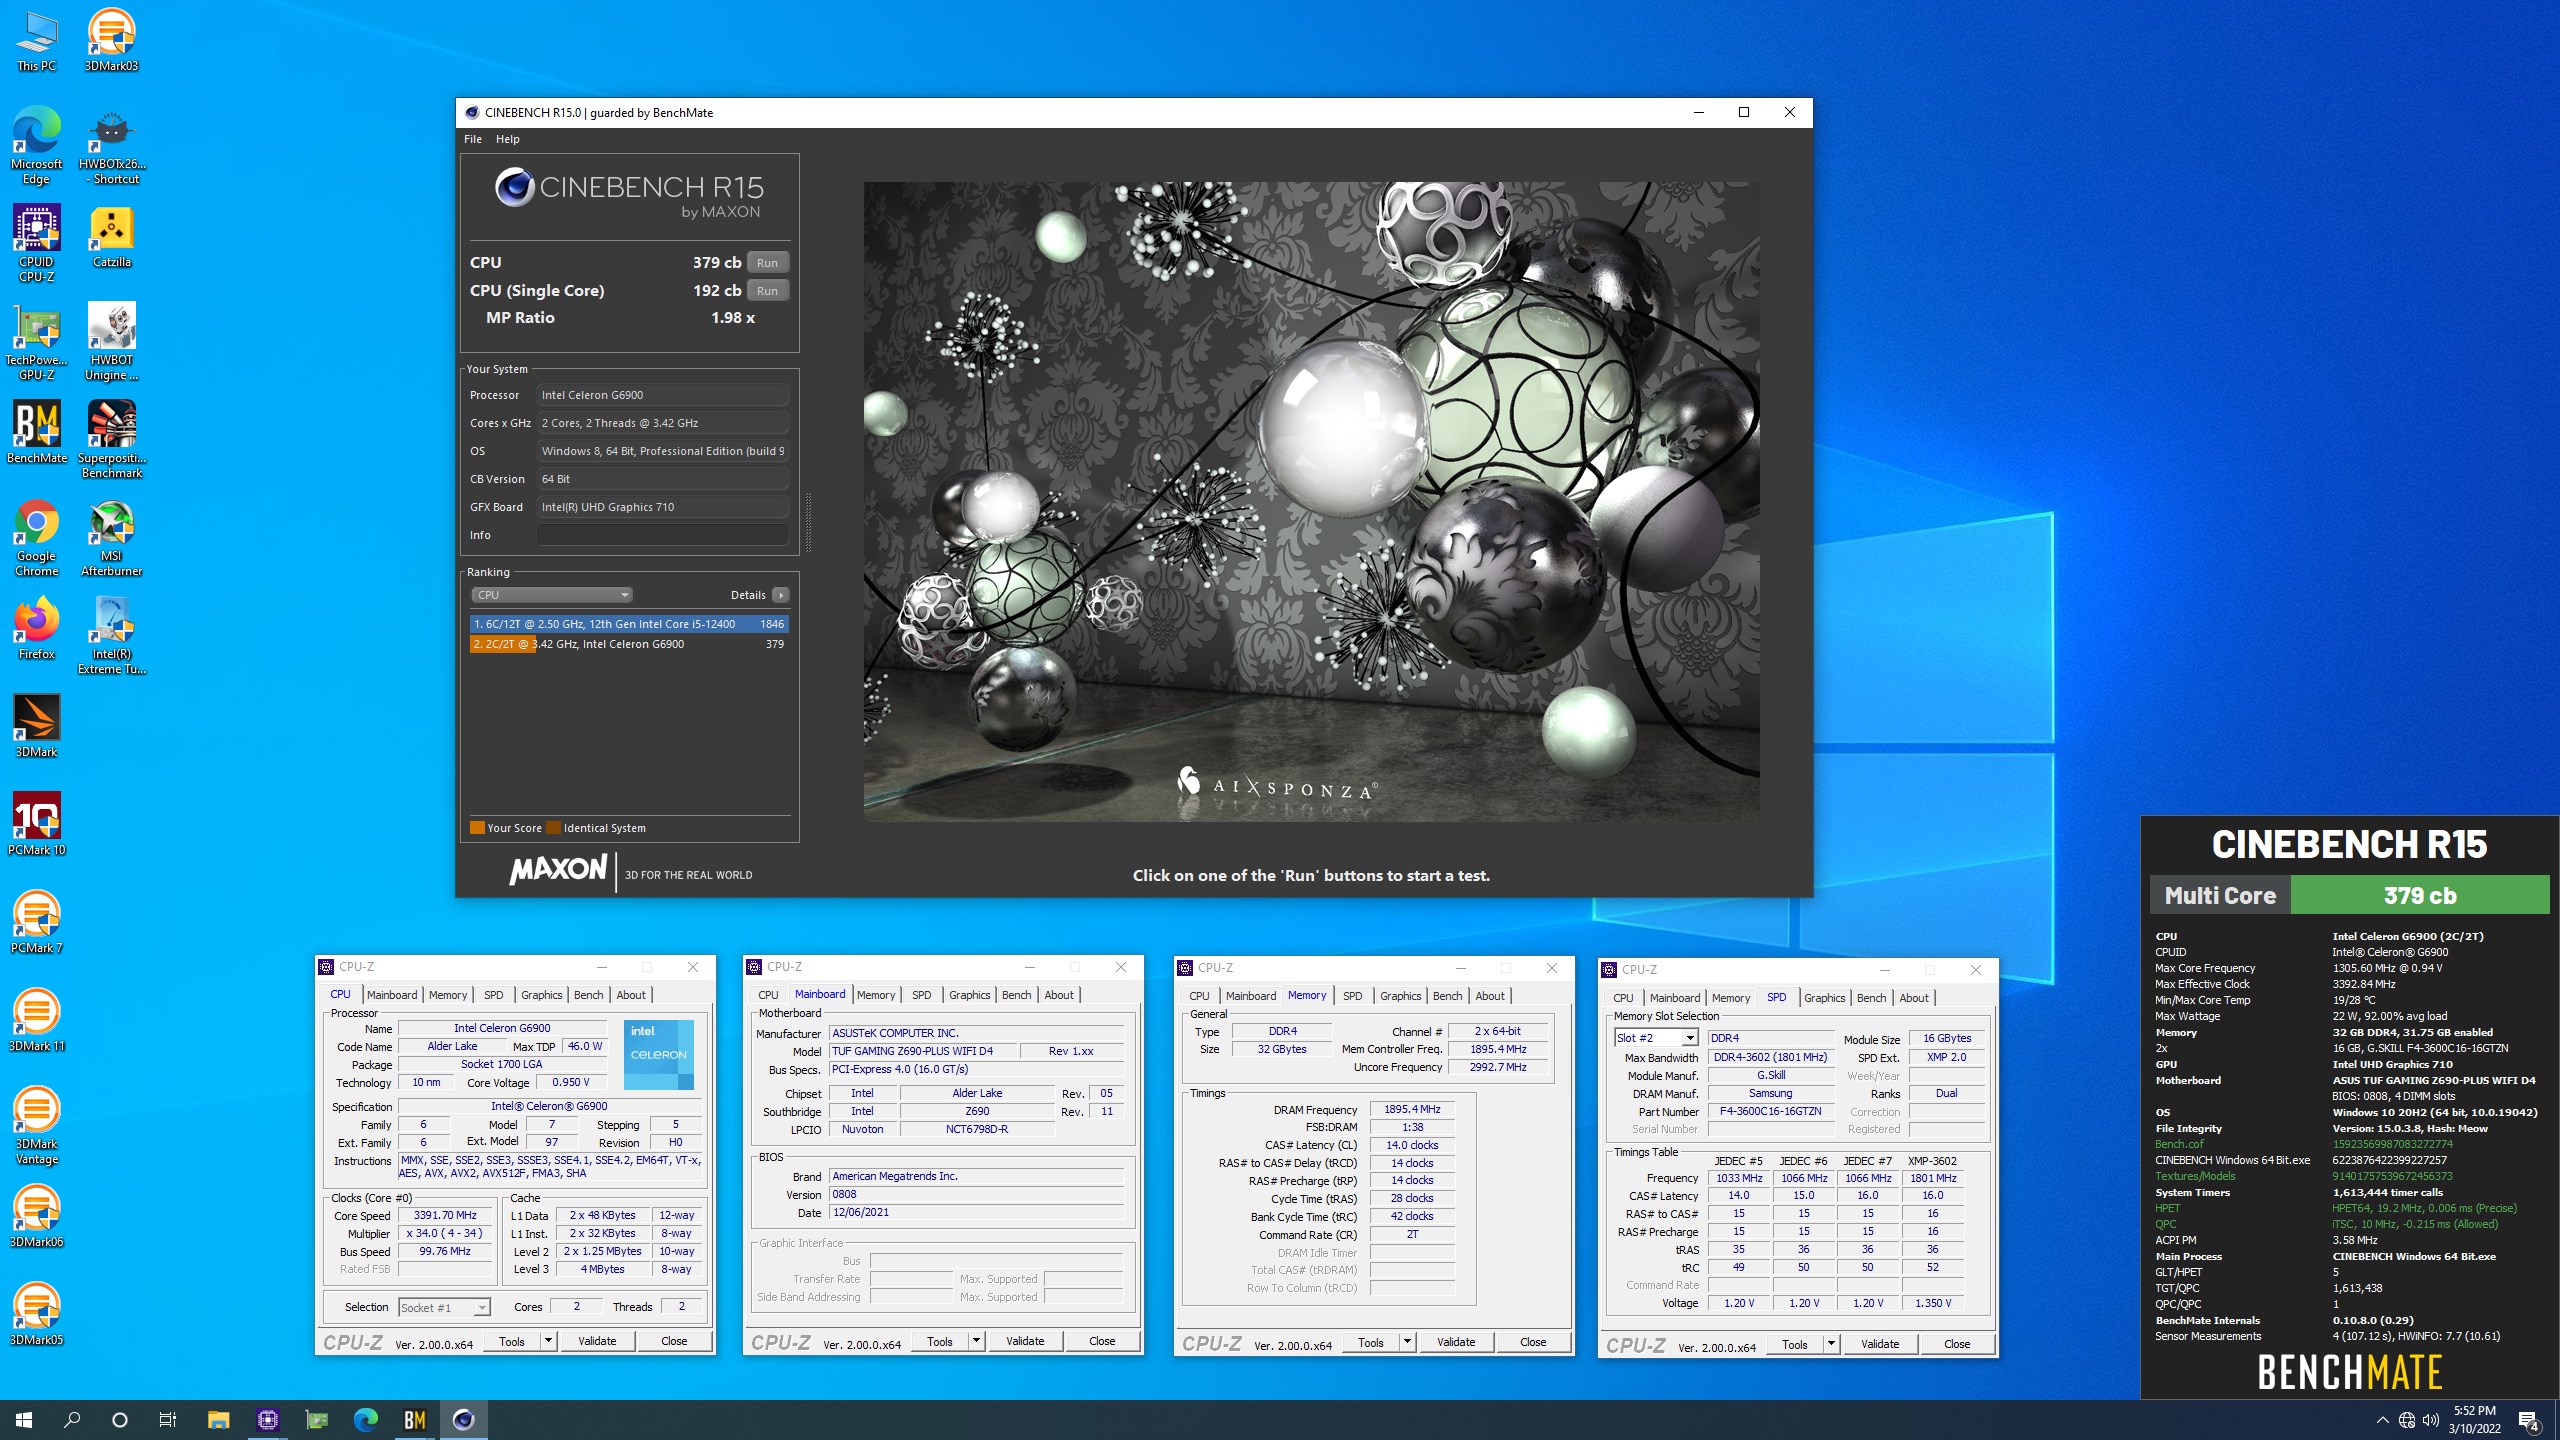This screenshot has width=2560, height=1440.
Task: Expand the ranking Details arrow
Action: click(781, 595)
